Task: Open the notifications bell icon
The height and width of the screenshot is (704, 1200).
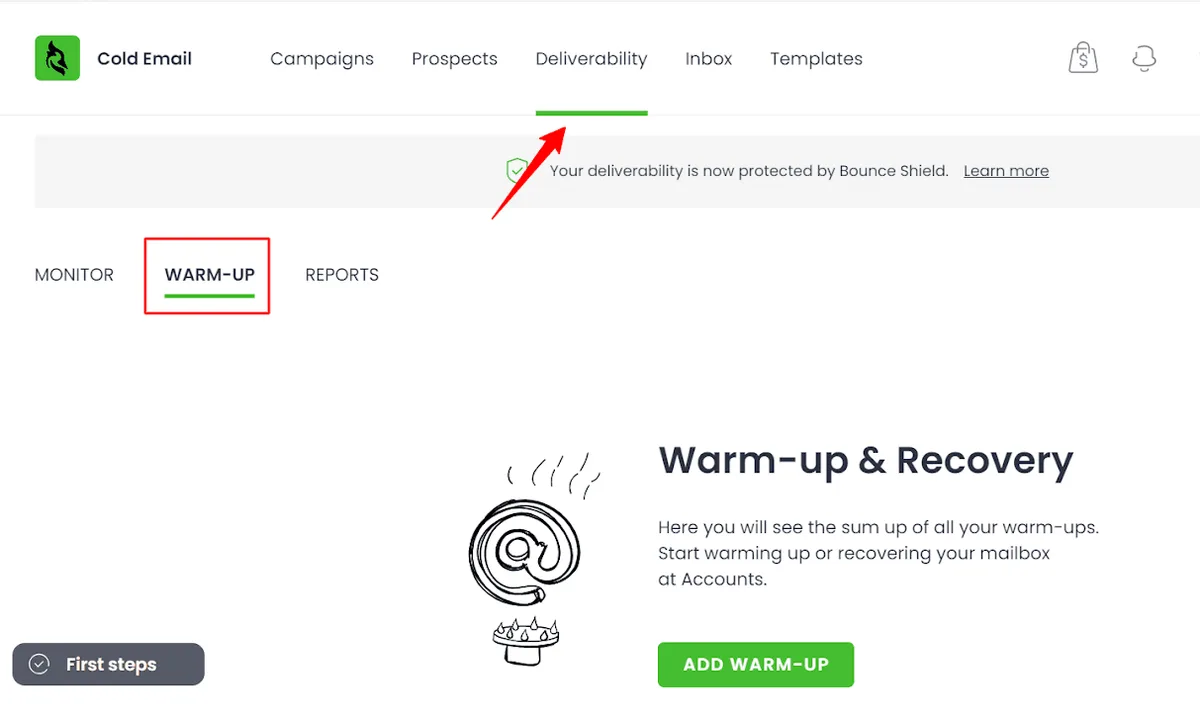Action: [1144, 58]
